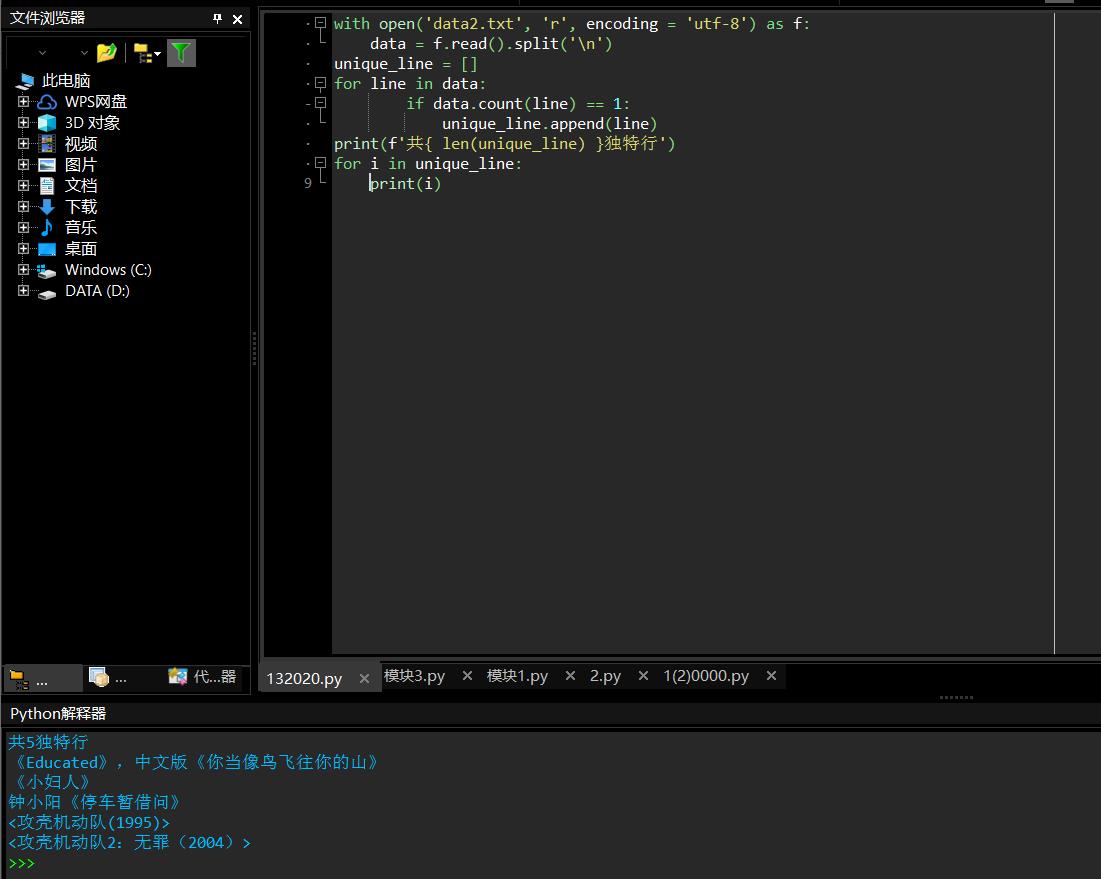Click the 桌面 desktop icon
Viewport: 1101px width, 879px height.
47,249
